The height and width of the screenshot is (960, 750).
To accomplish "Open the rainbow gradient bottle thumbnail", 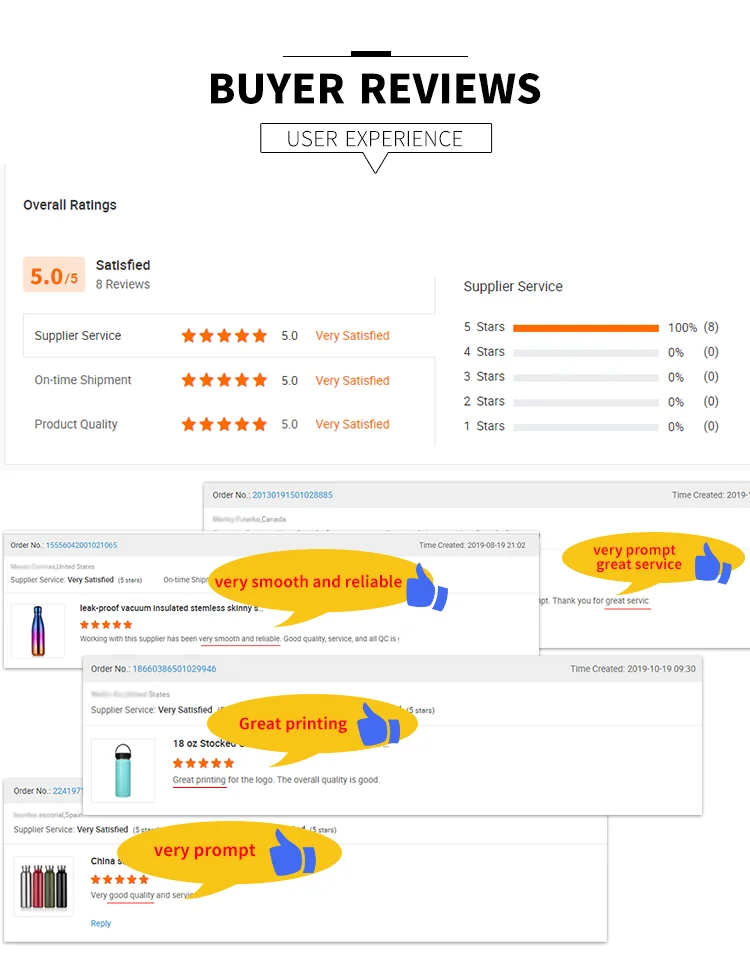I will coord(38,630).
